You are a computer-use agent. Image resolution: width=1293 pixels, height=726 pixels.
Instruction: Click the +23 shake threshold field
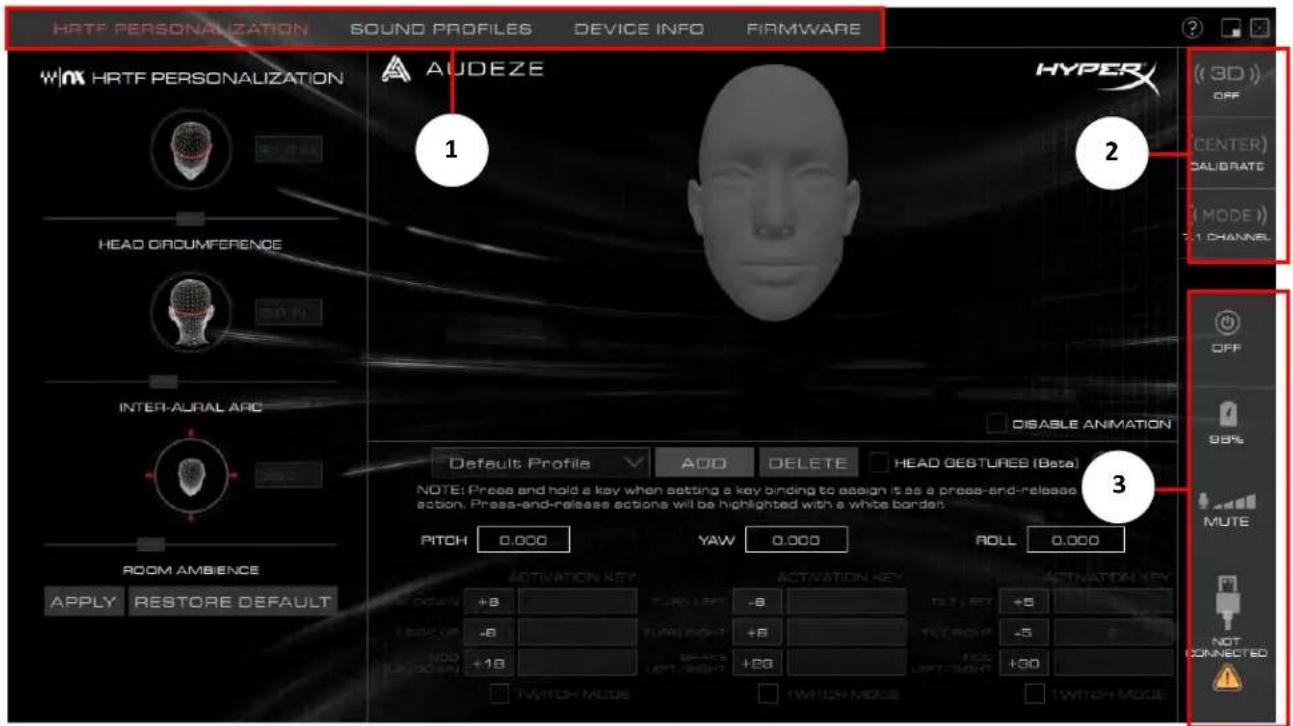tap(758, 662)
